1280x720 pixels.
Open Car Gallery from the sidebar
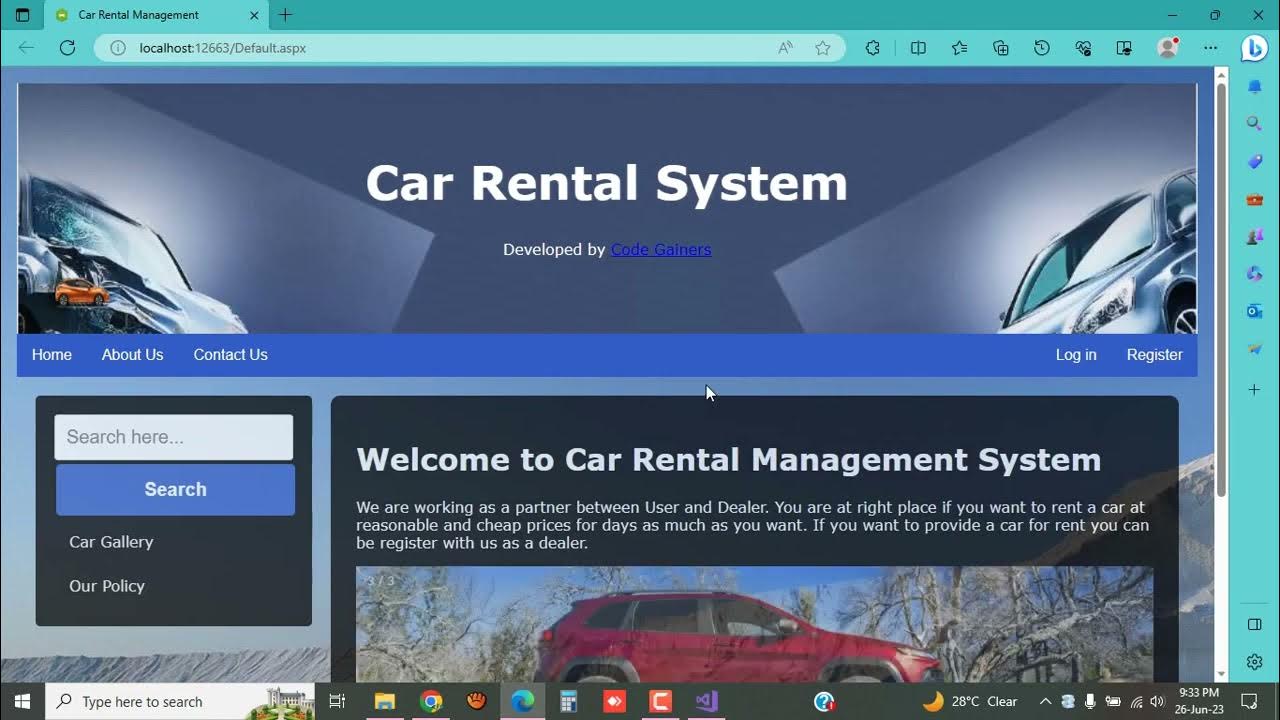[111, 542]
